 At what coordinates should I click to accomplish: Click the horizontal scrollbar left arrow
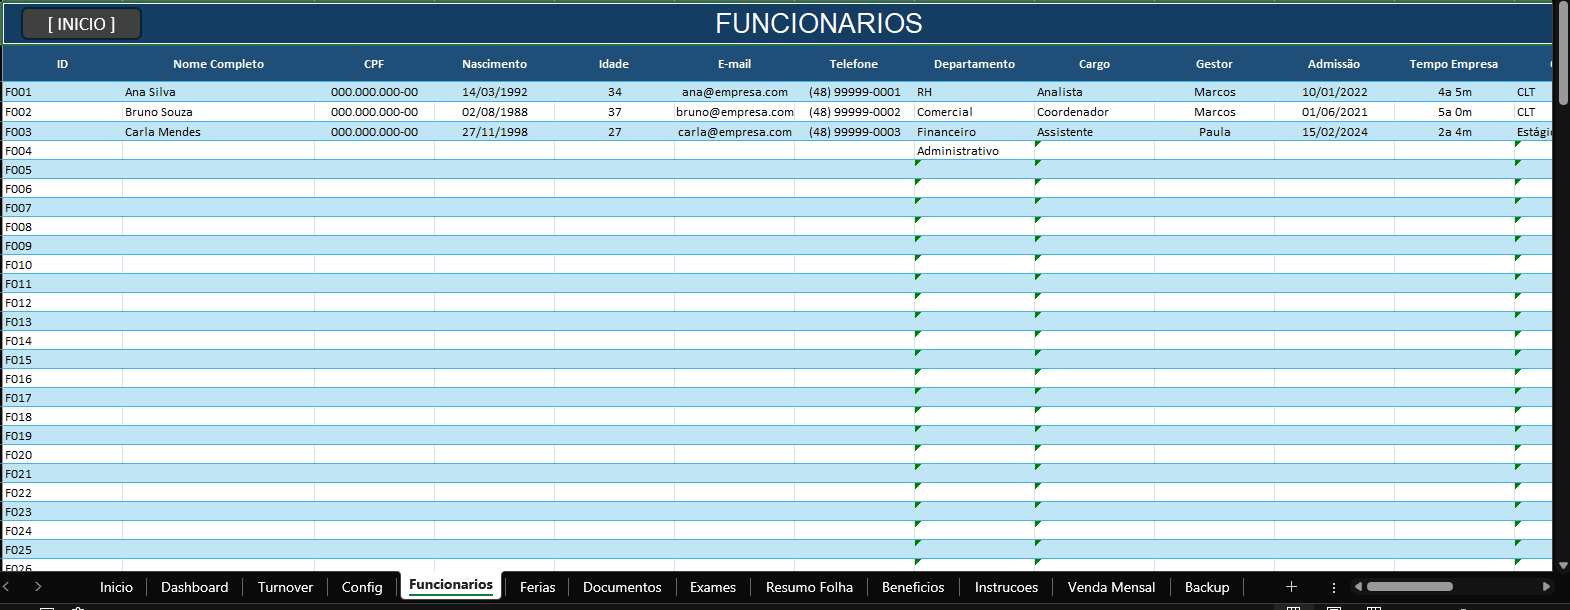pyautogui.click(x=1358, y=587)
